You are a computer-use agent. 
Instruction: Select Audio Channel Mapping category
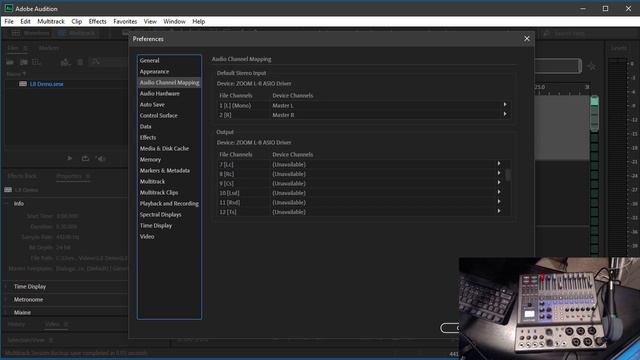pos(169,82)
